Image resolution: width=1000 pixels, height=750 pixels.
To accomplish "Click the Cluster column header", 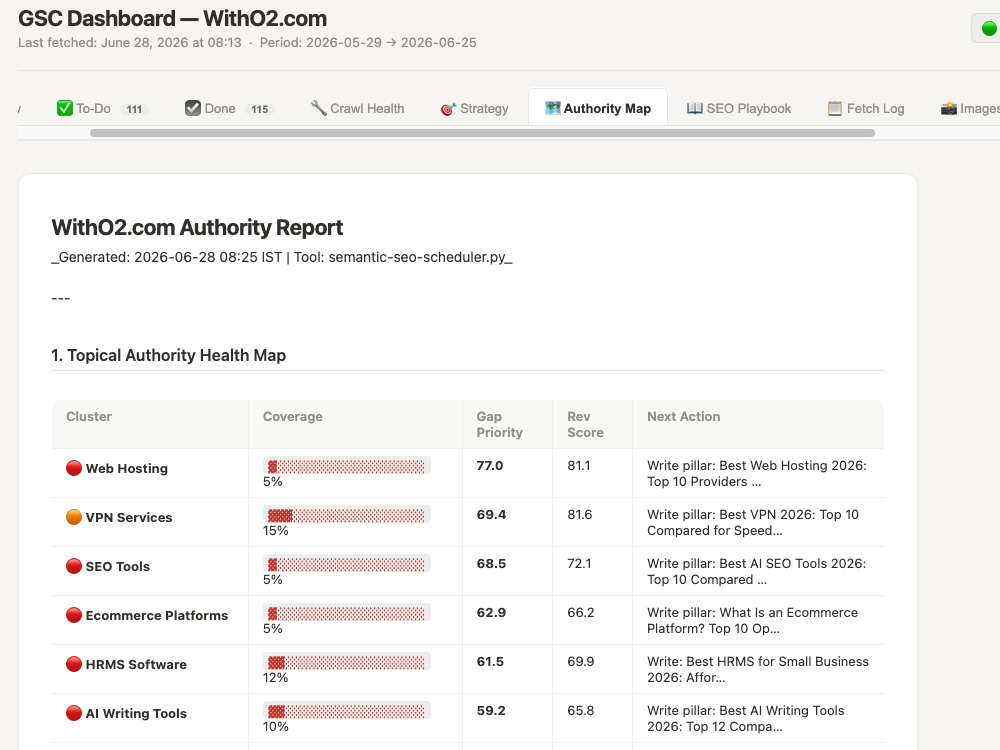I will click(x=89, y=416).
